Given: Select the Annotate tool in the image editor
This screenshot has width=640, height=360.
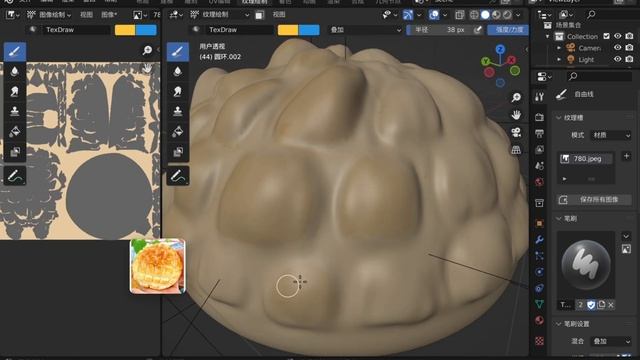Looking at the screenshot, I should (x=15, y=176).
